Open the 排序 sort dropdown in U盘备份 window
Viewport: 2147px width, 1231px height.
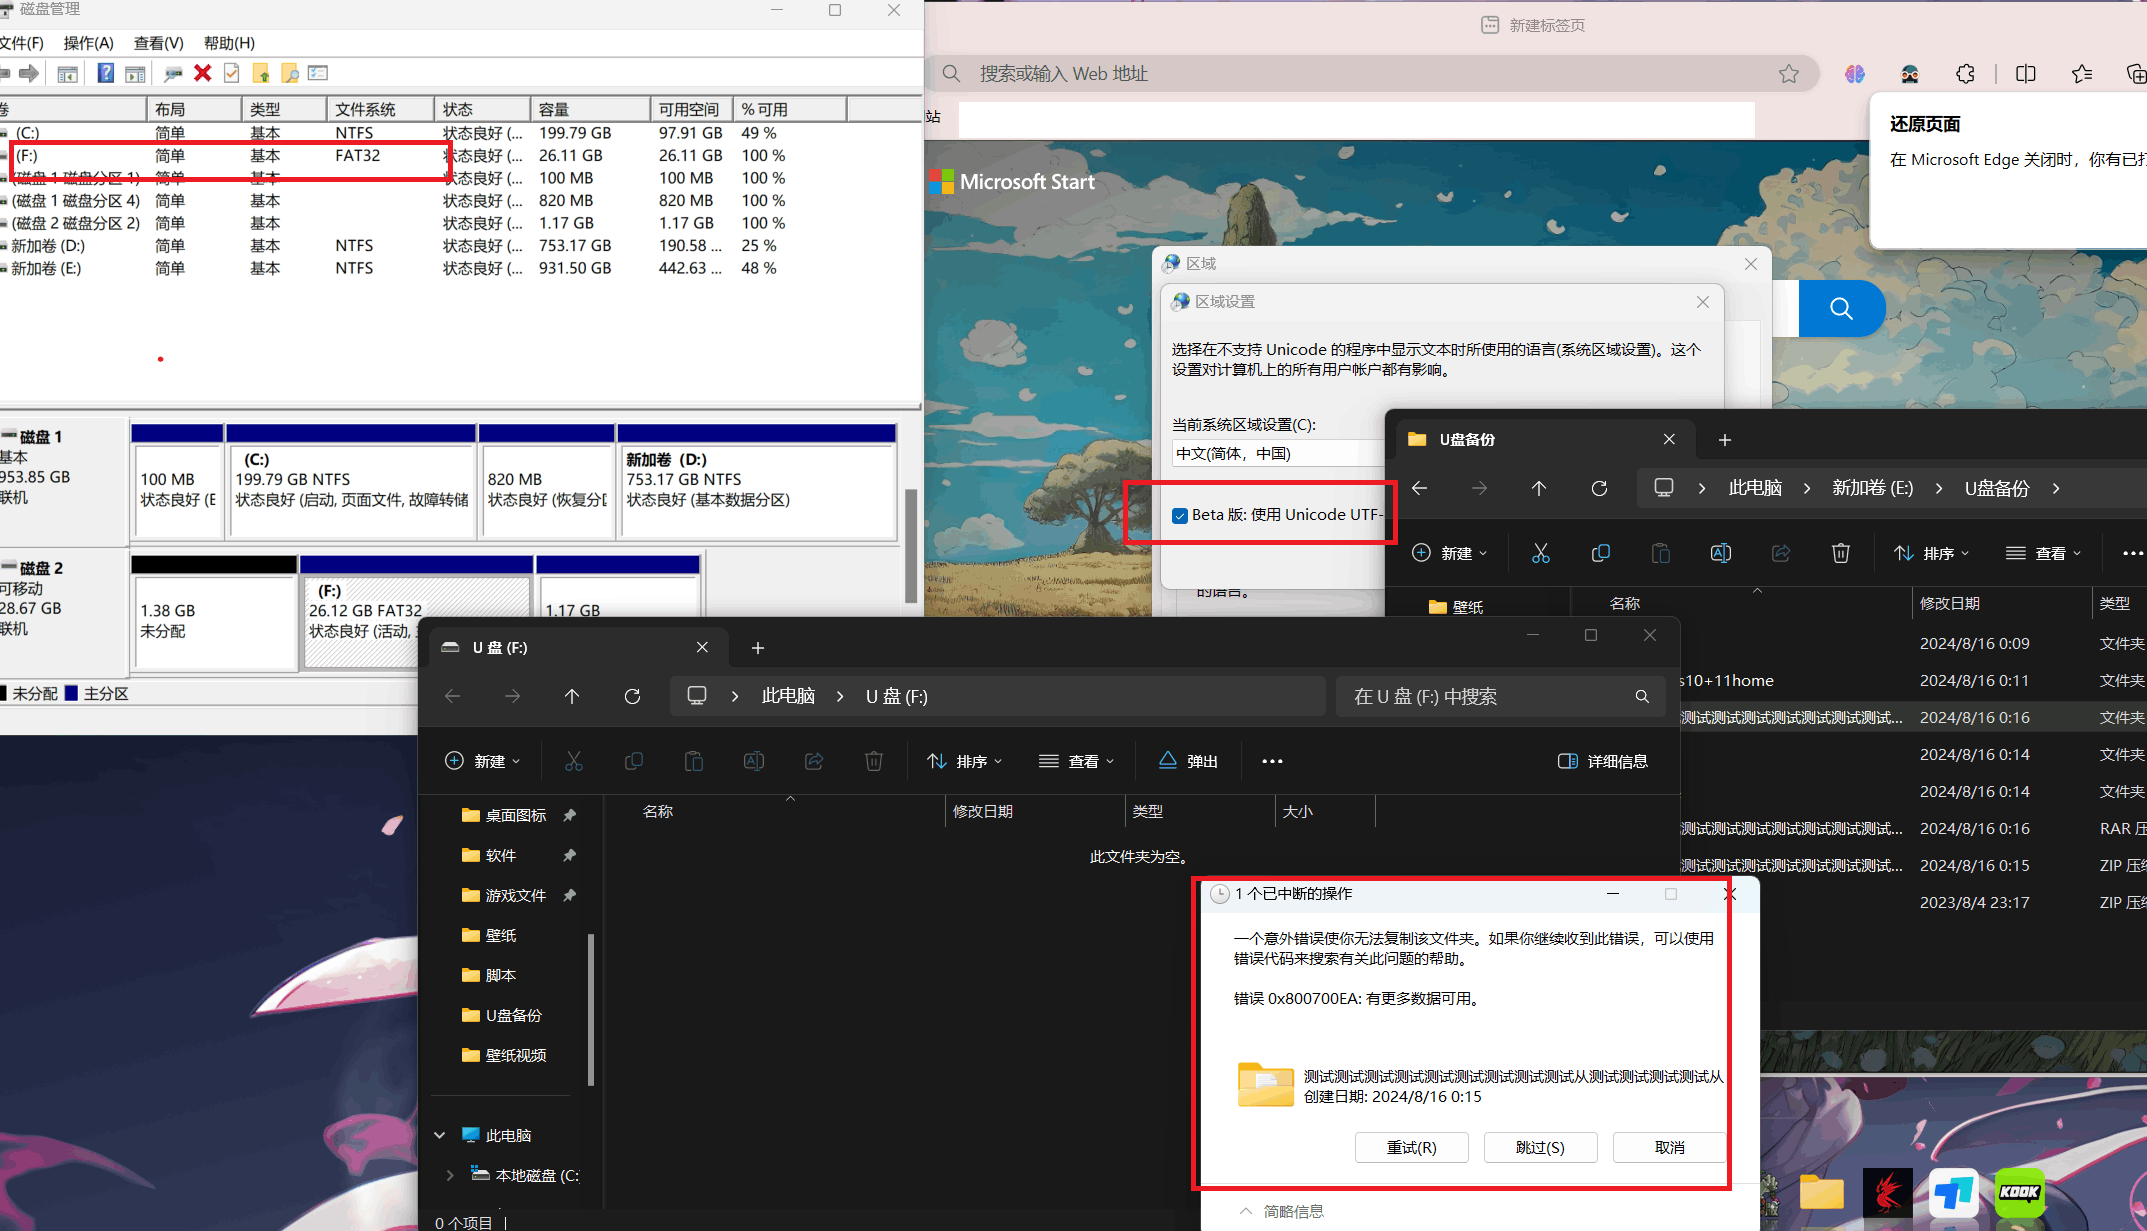click(1930, 553)
